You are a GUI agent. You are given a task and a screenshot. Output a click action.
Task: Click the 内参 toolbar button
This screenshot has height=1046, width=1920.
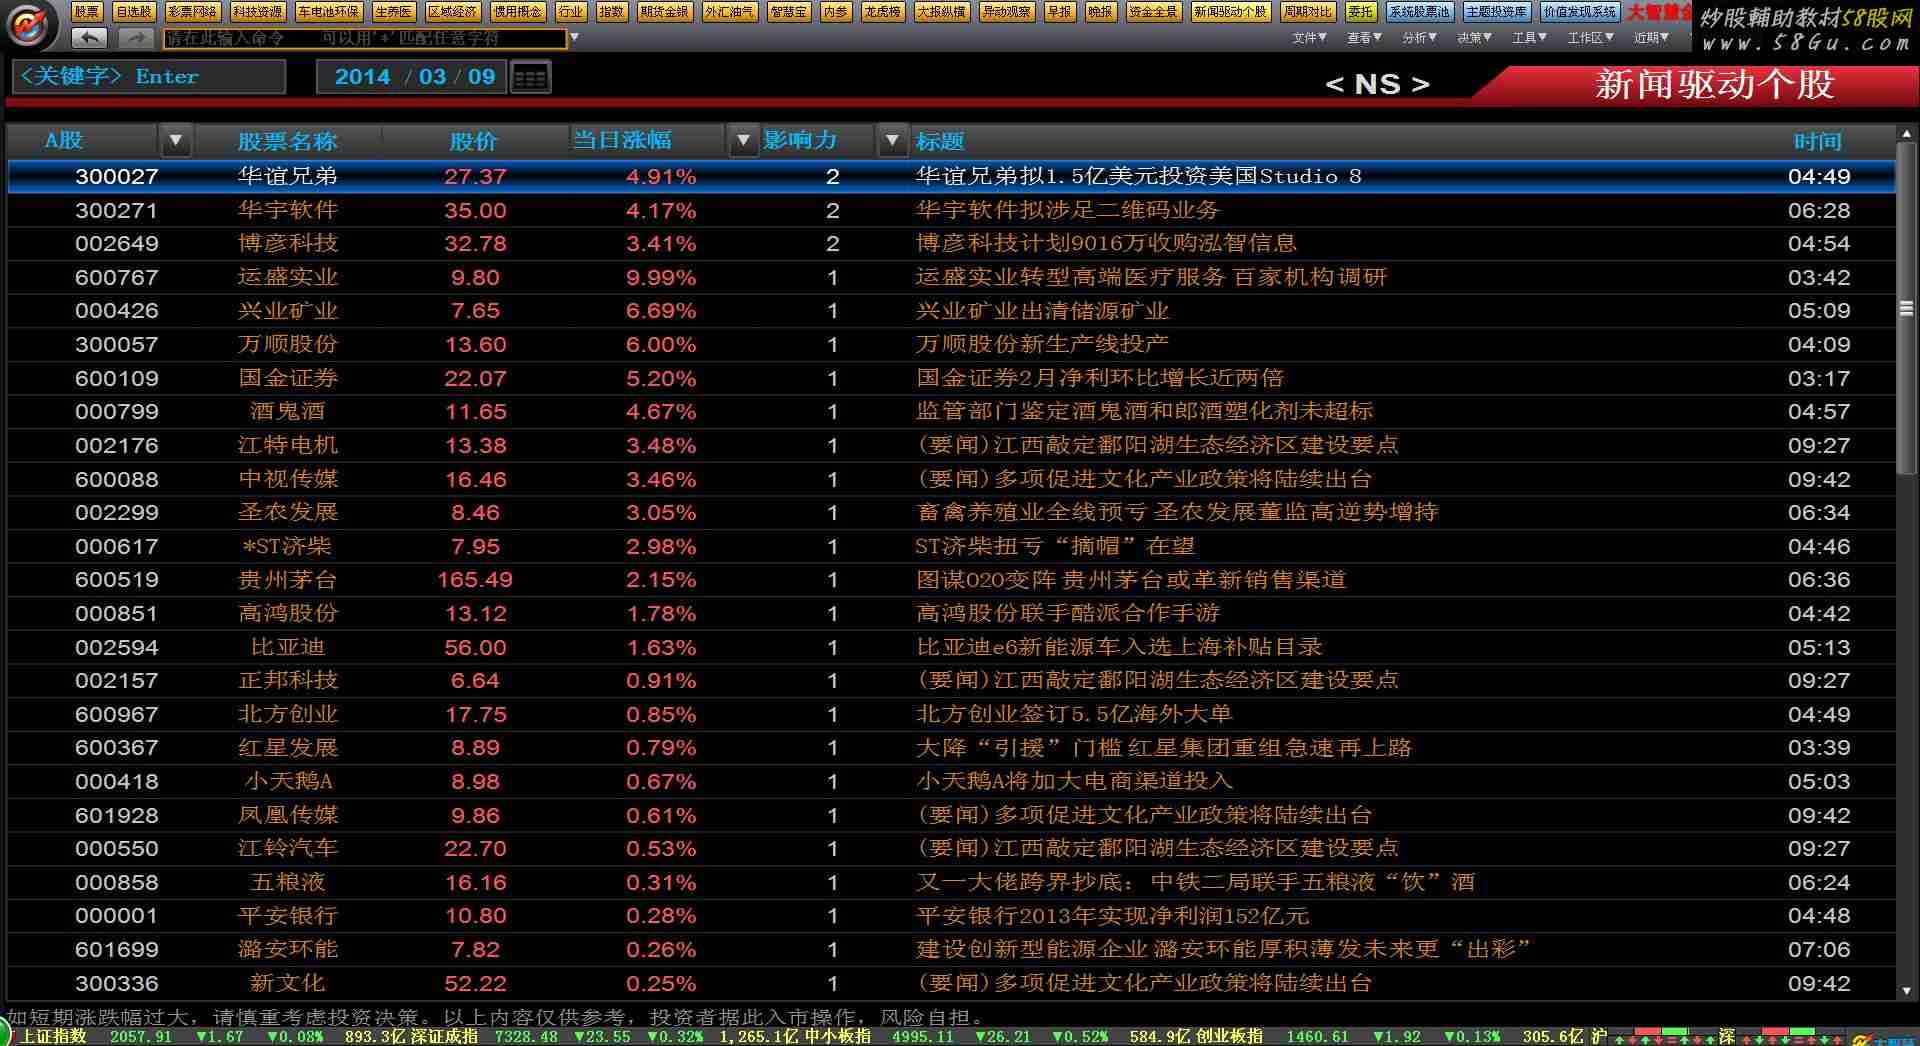836,12
